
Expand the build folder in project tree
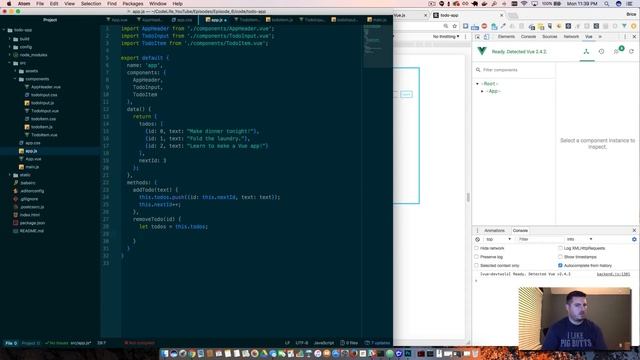coord(9,39)
